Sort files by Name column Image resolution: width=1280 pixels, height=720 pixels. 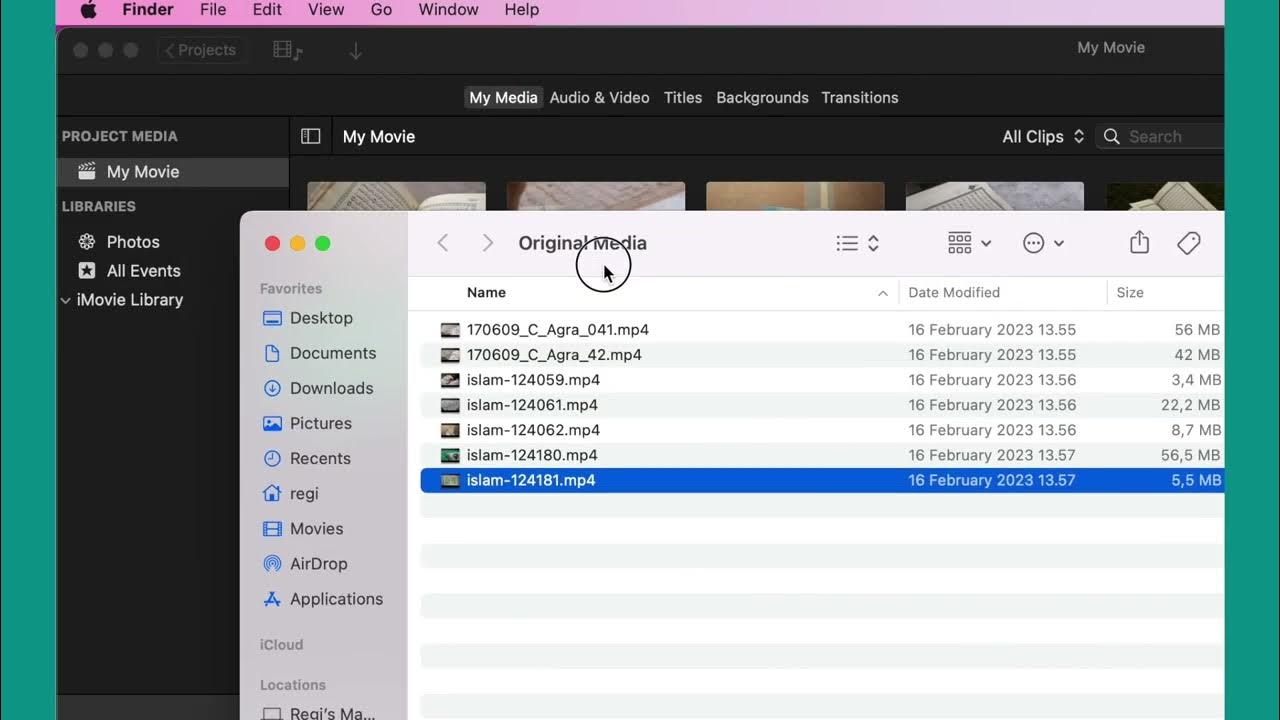point(486,292)
